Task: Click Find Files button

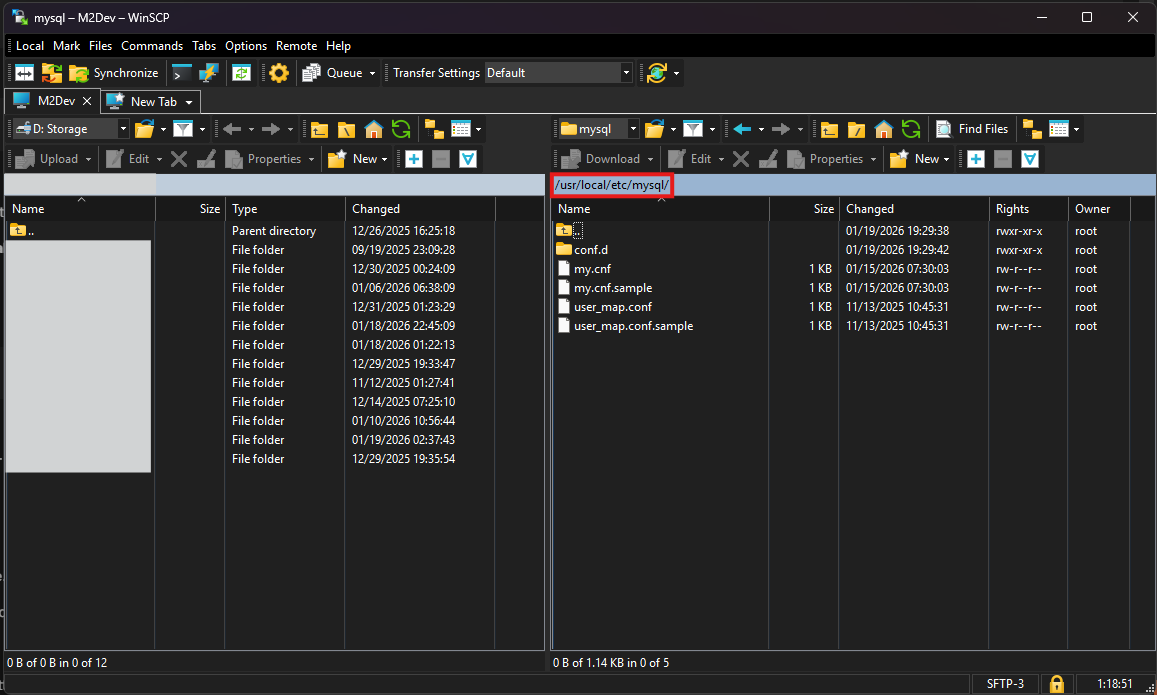Action: click(x=971, y=129)
